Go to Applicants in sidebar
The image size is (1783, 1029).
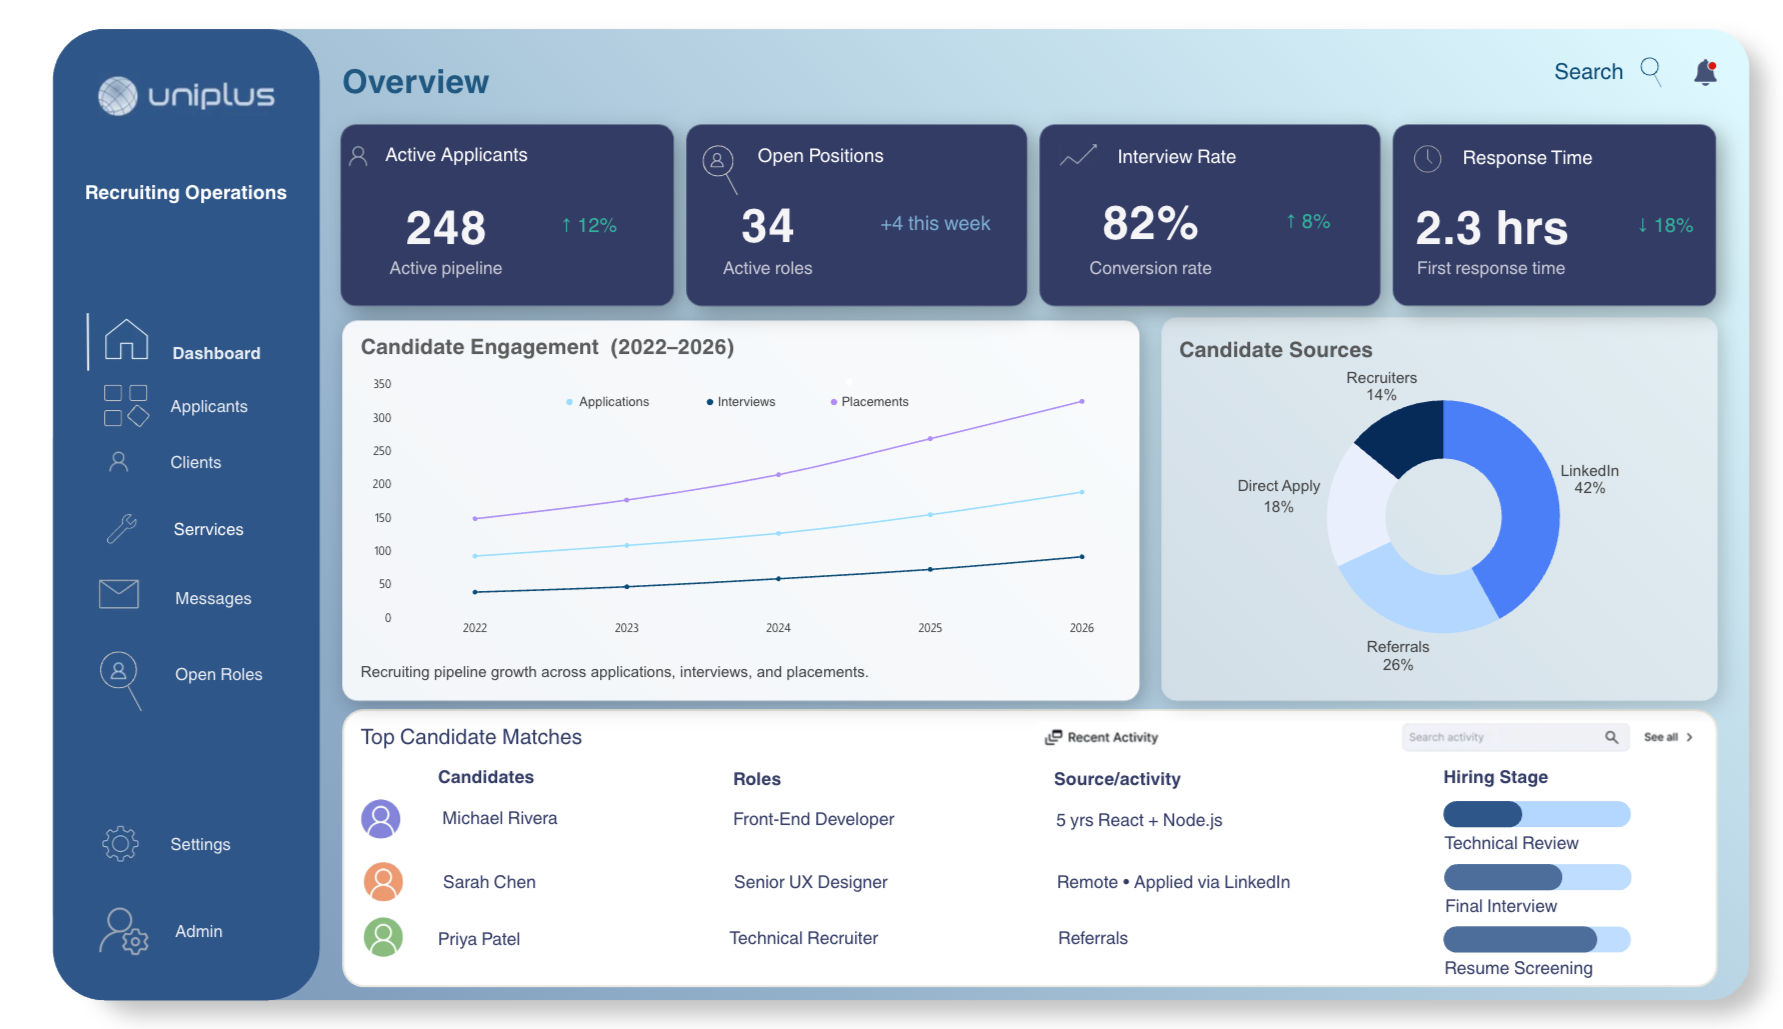[x=209, y=406]
